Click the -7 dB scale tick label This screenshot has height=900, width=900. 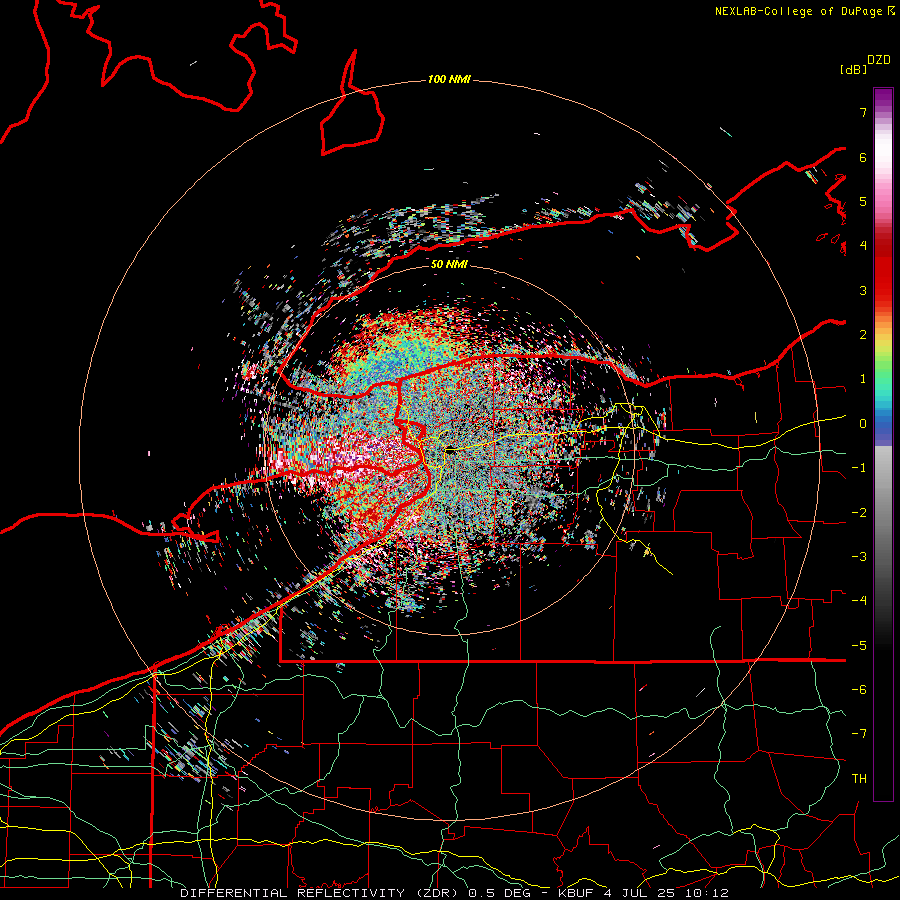coord(859,734)
